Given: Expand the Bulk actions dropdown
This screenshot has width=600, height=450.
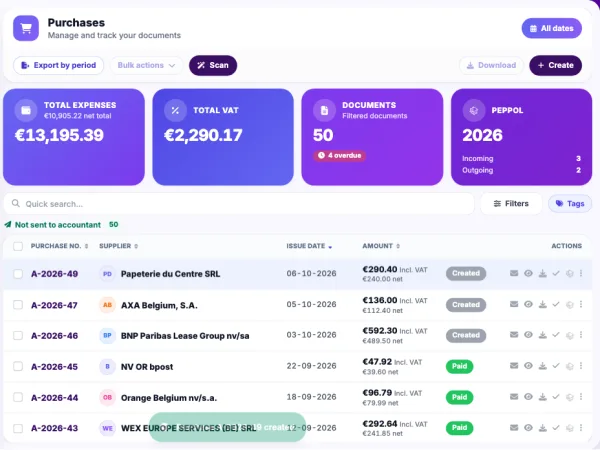Looking at the screenshot, I should [146, 65].
